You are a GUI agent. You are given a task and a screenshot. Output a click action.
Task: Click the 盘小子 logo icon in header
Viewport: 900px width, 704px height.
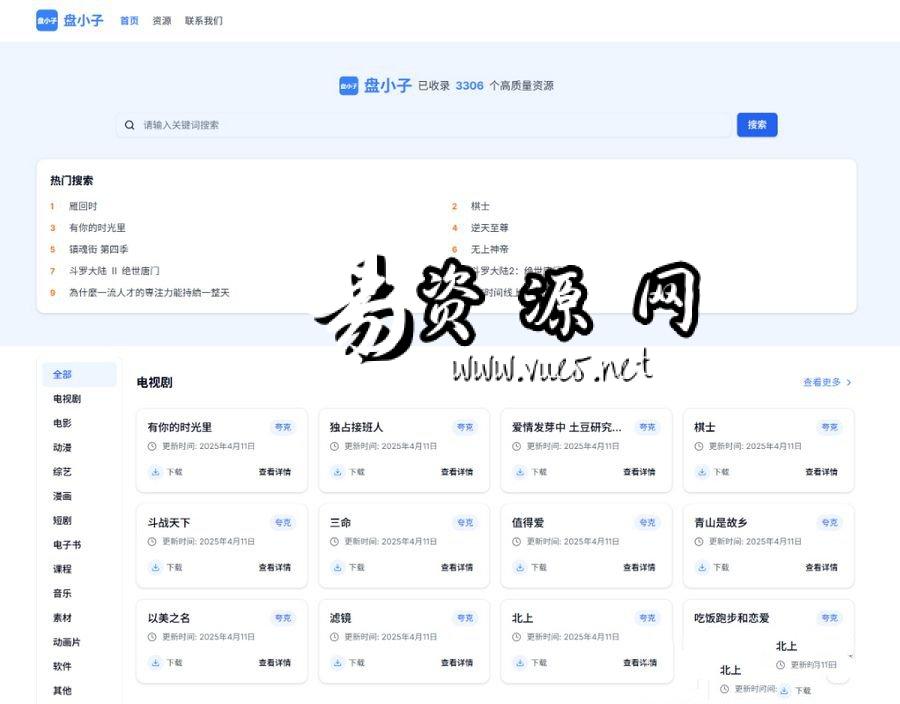coord(47,21)
